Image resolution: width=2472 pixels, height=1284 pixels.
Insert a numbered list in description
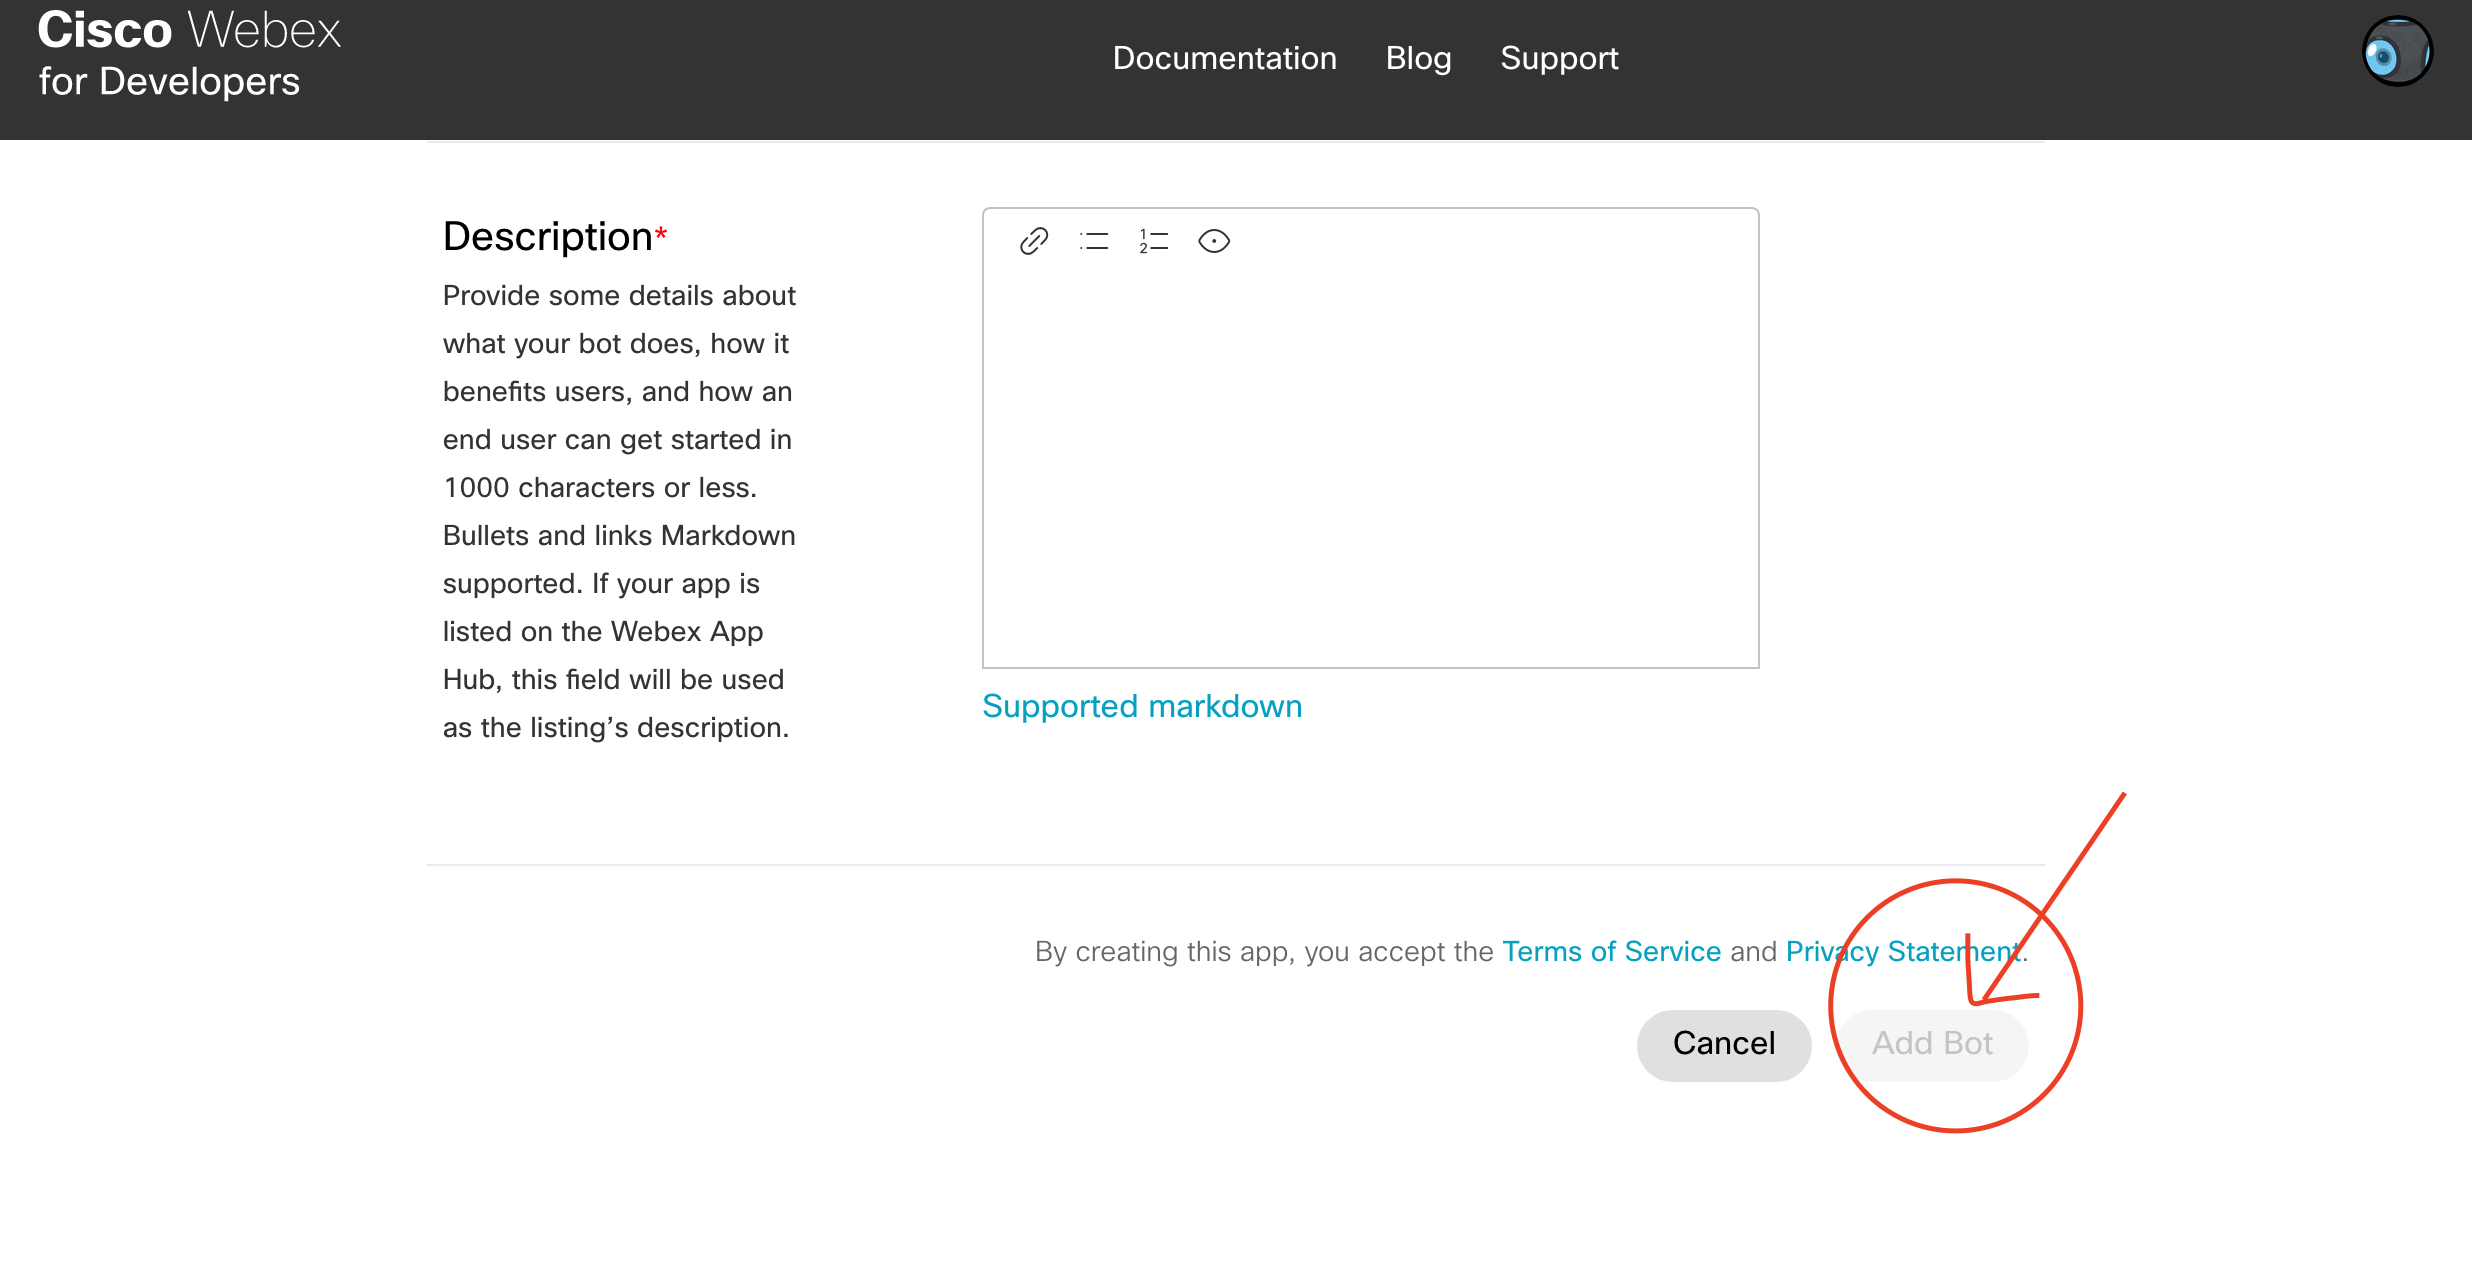(1153, 241)
